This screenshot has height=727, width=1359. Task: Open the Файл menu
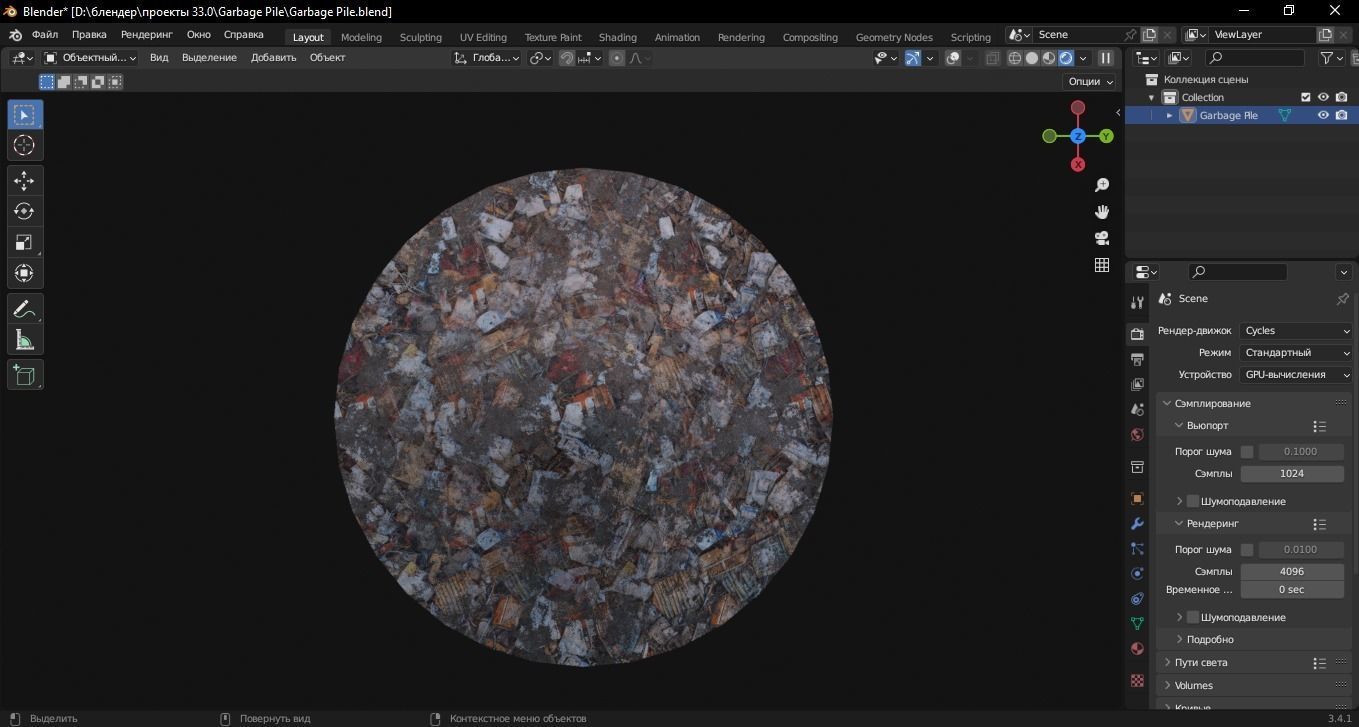45,35
